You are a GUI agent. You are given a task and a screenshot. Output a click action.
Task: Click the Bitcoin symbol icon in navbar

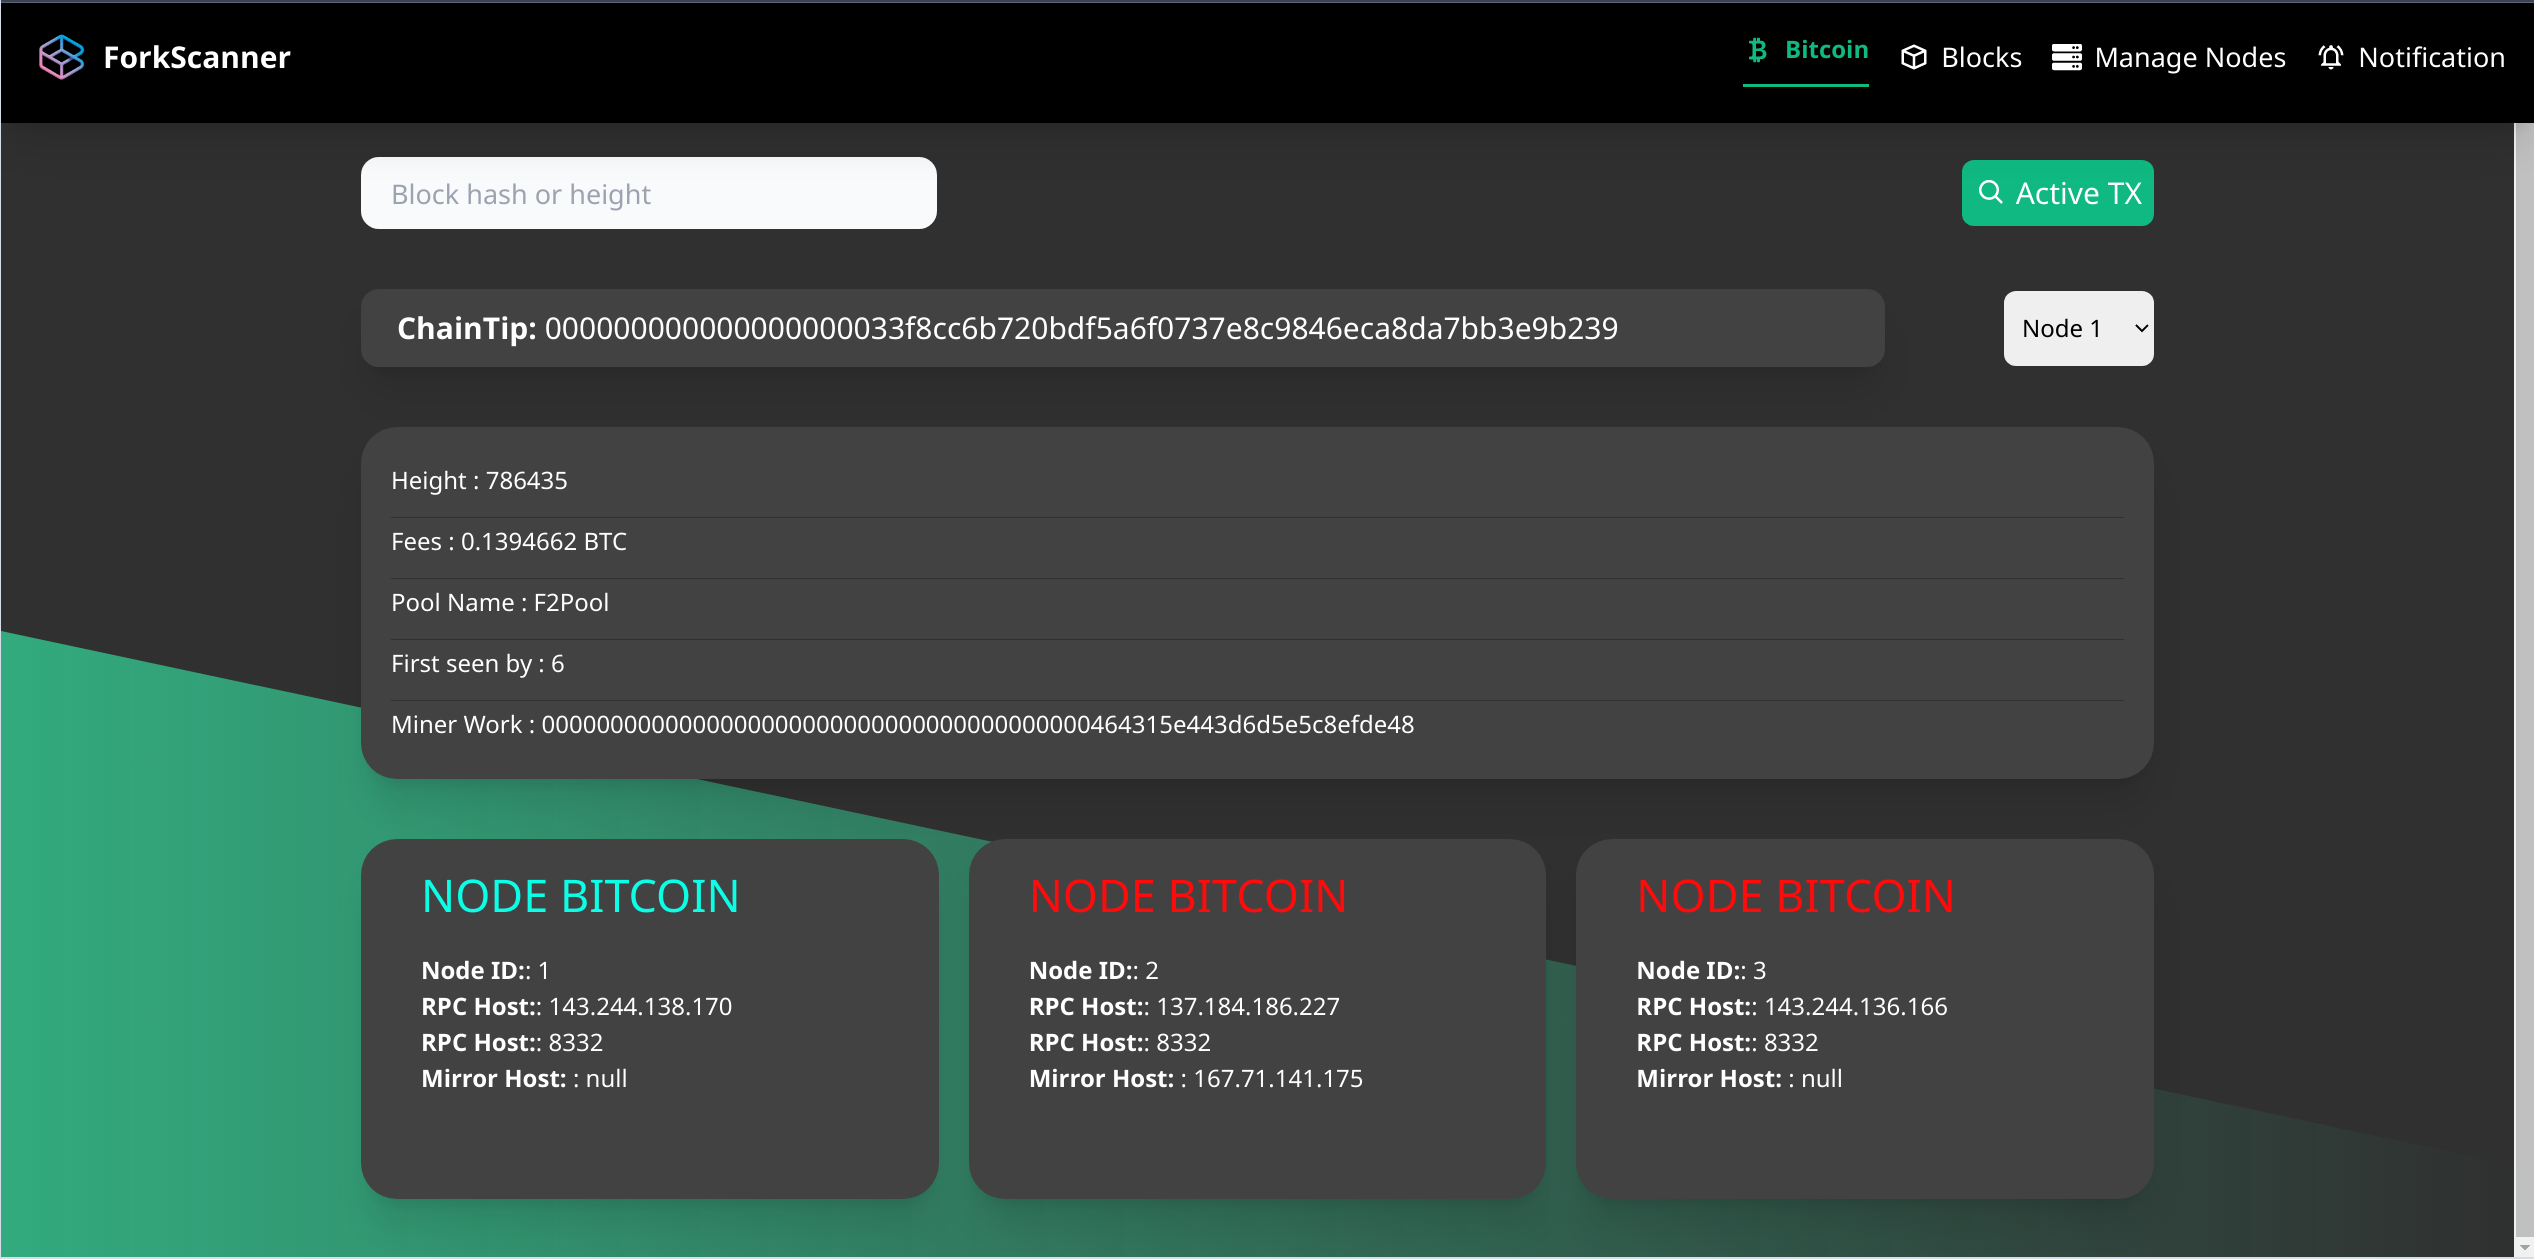click(1757, 50)
